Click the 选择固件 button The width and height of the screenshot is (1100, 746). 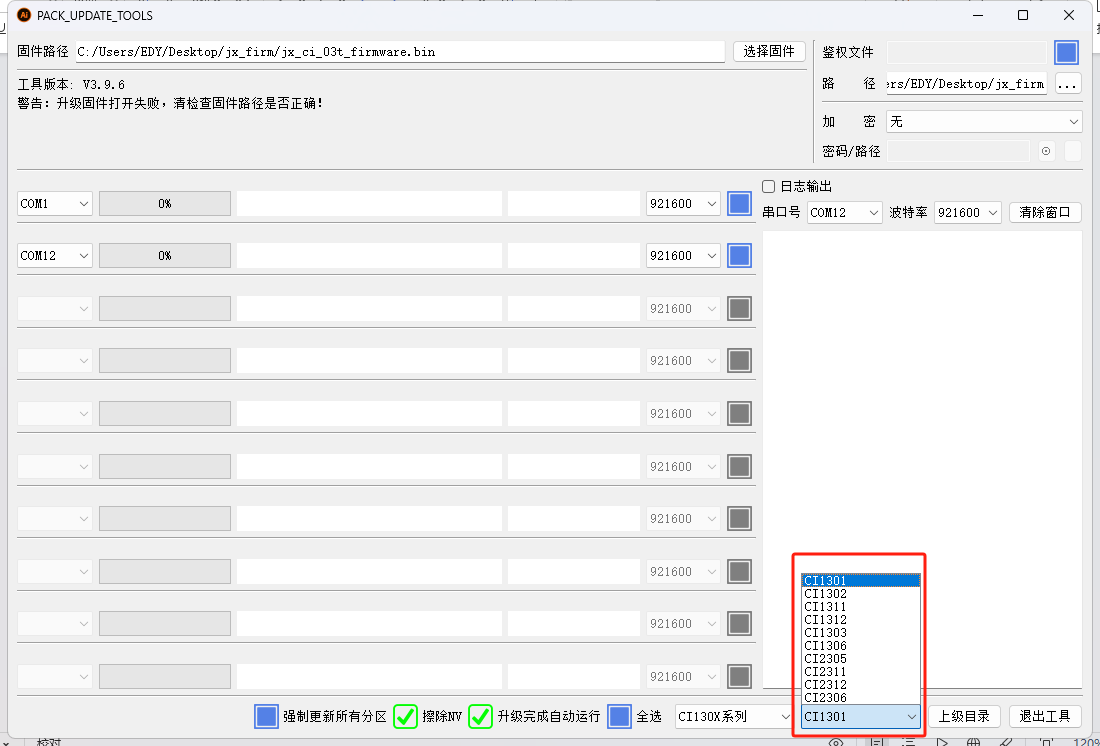click(769, 52)
